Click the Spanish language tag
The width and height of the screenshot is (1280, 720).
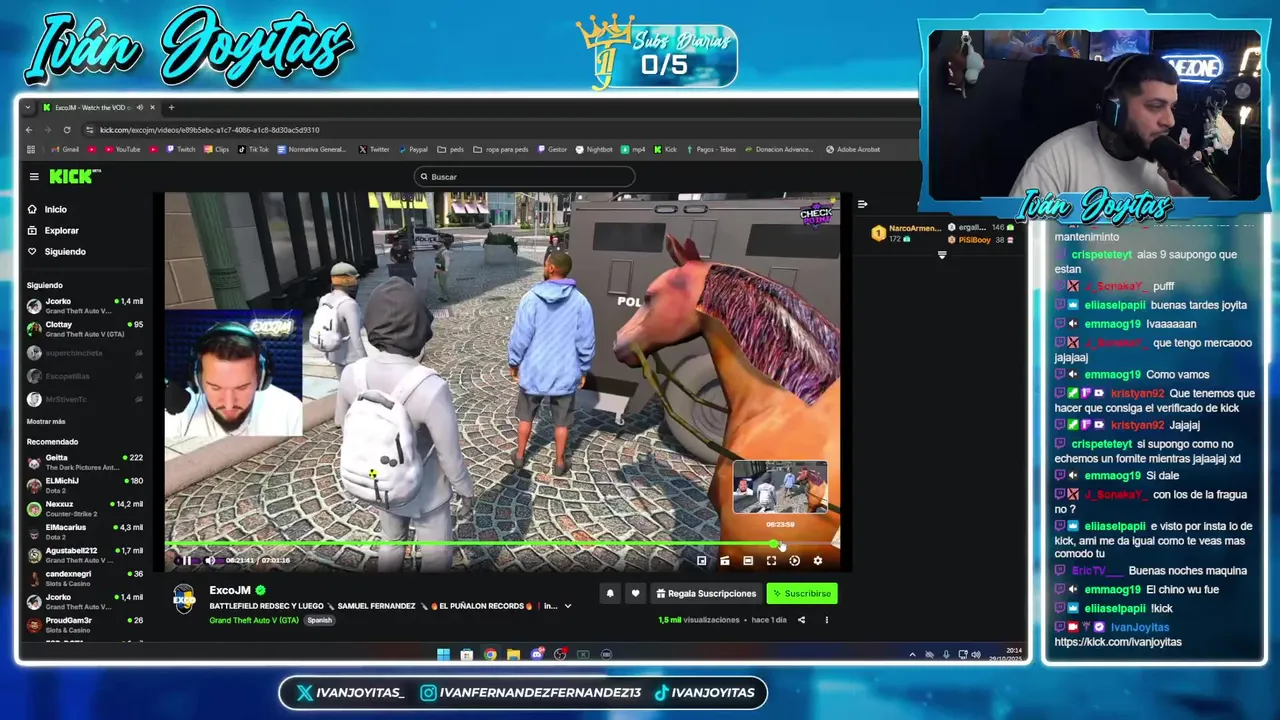pyautogui.click(x=319, y=620)
